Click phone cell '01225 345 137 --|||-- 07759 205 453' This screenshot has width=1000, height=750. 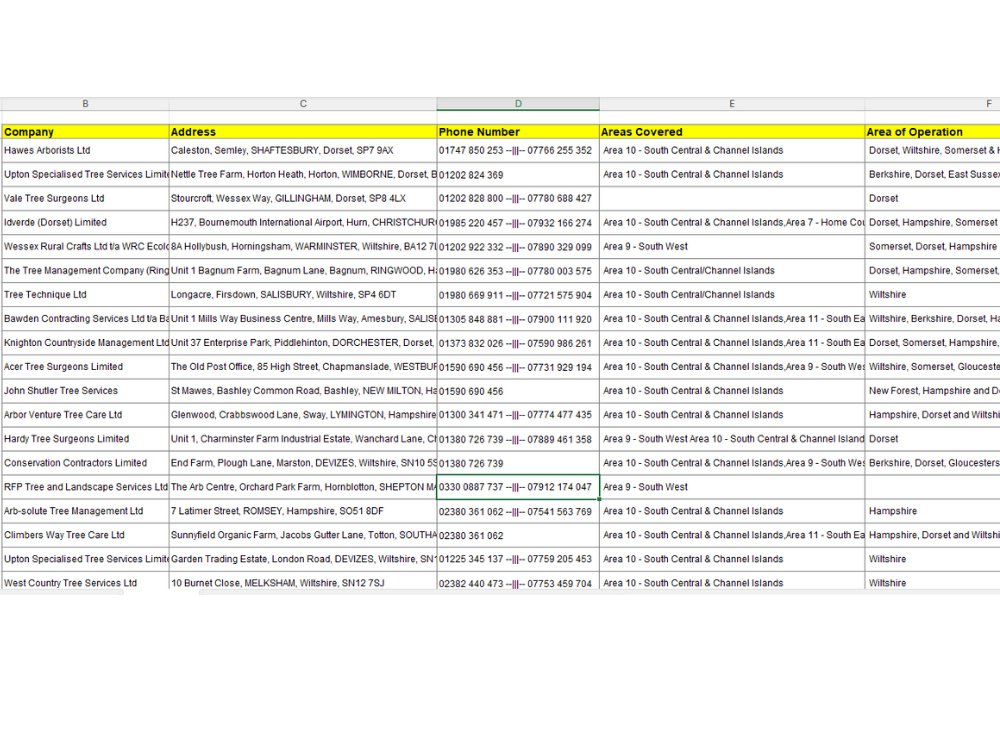pyautogui.click(x=518, y=559)
